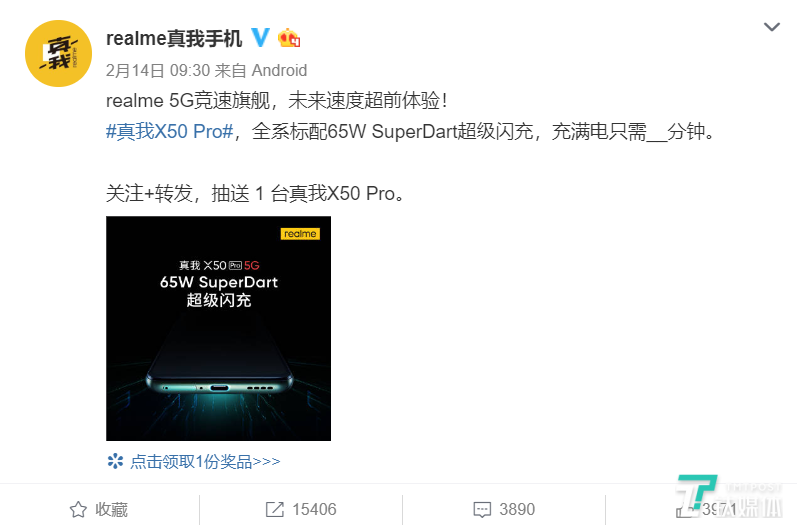Click the repost share arrow icon
Image resolution: width=797 pixels, height=532 pixels.
(x=275, y=509)
